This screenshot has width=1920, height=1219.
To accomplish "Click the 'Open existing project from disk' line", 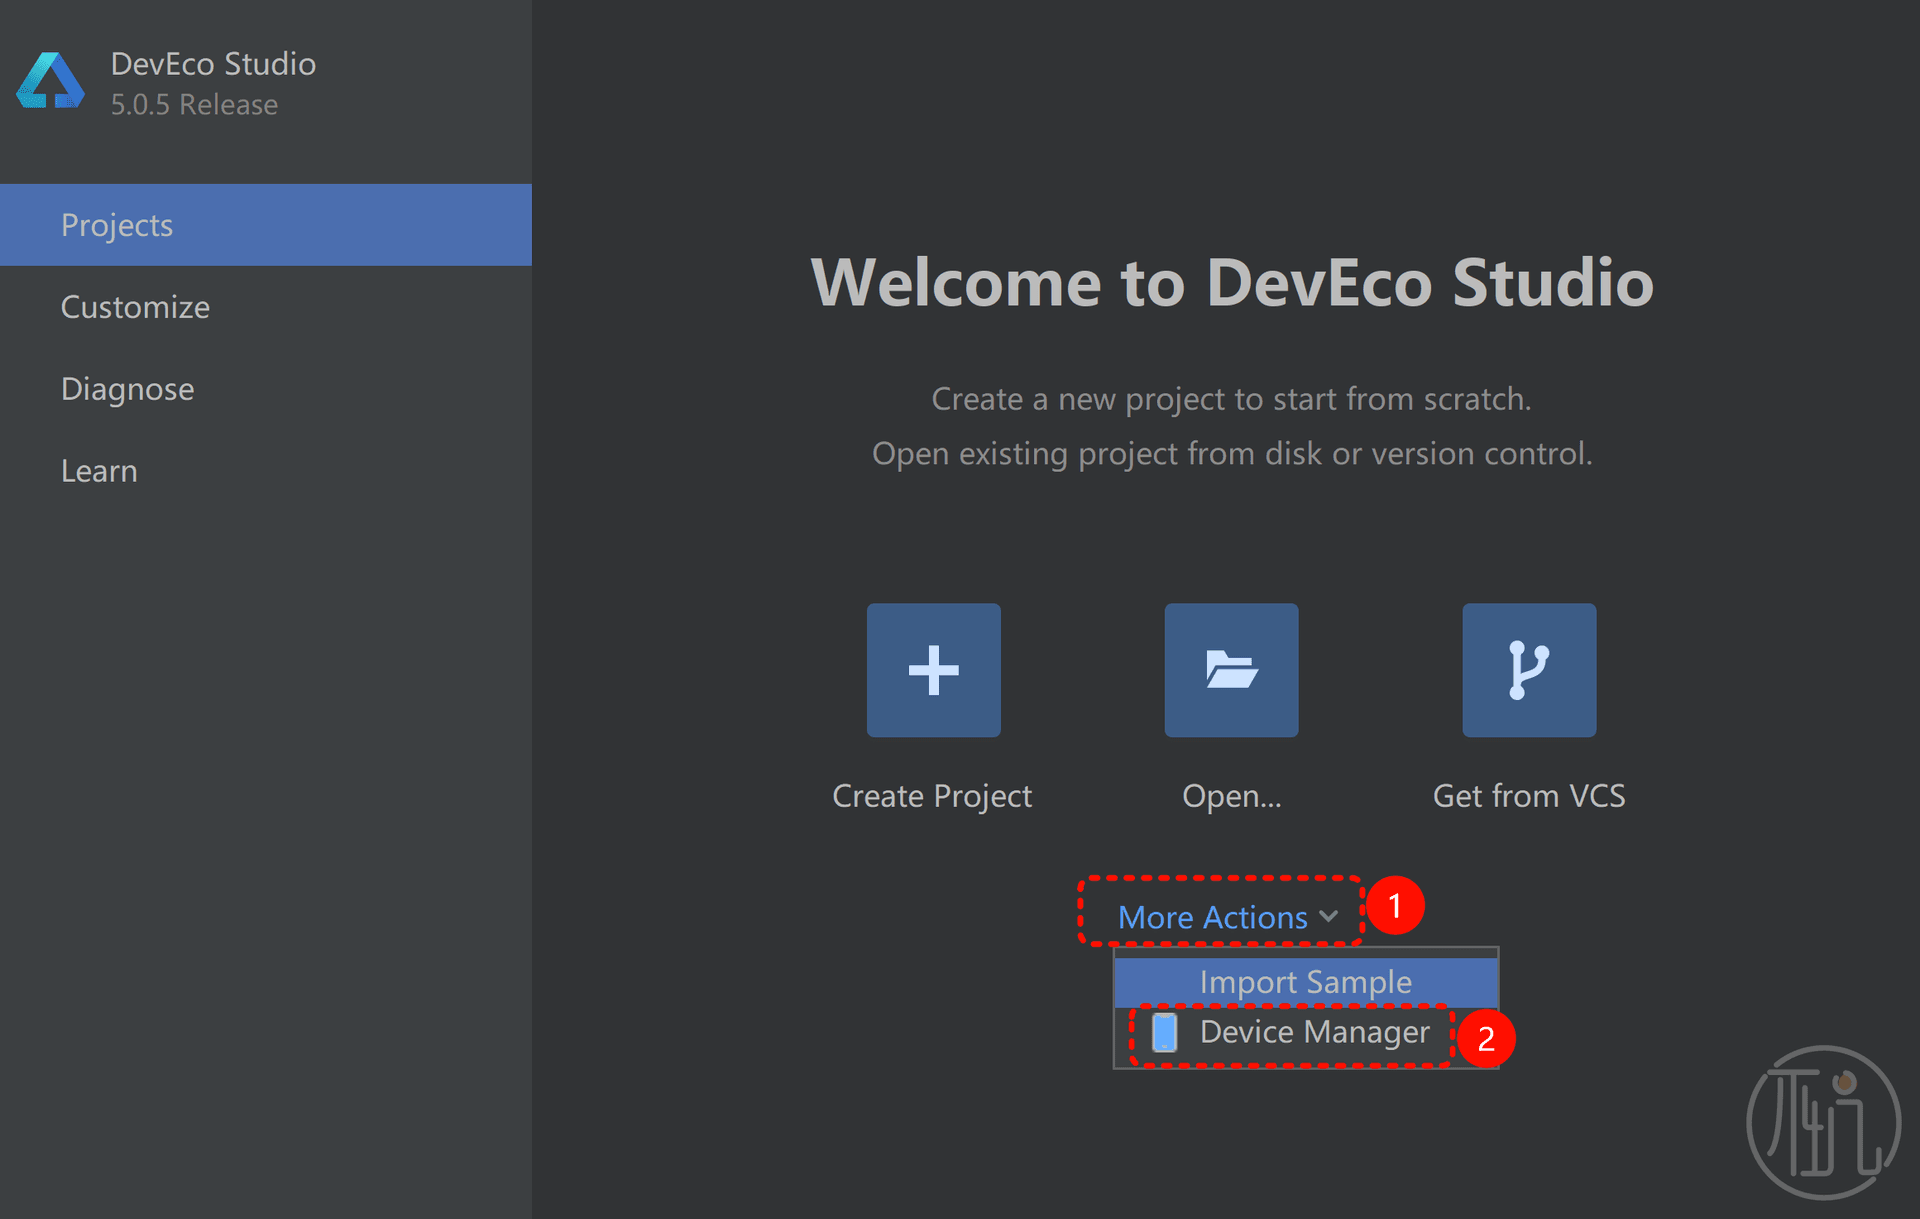I will [x=1232, y=453].
